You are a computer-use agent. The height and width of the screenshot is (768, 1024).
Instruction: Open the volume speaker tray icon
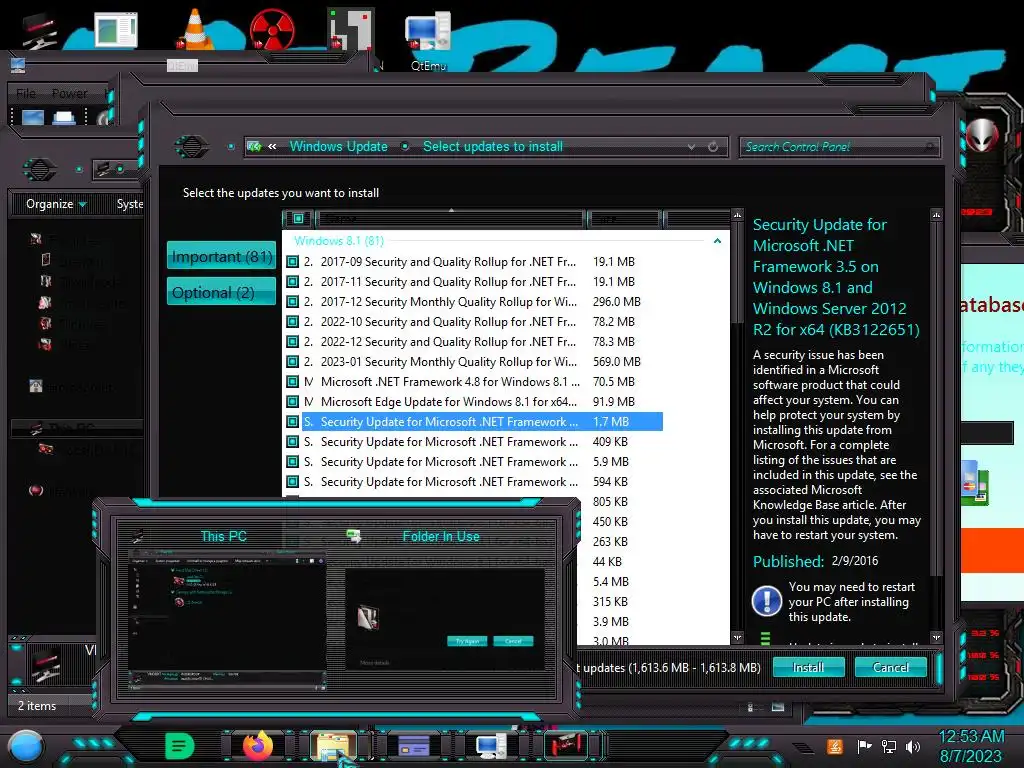pyautogui.click(x=913, y=746)
